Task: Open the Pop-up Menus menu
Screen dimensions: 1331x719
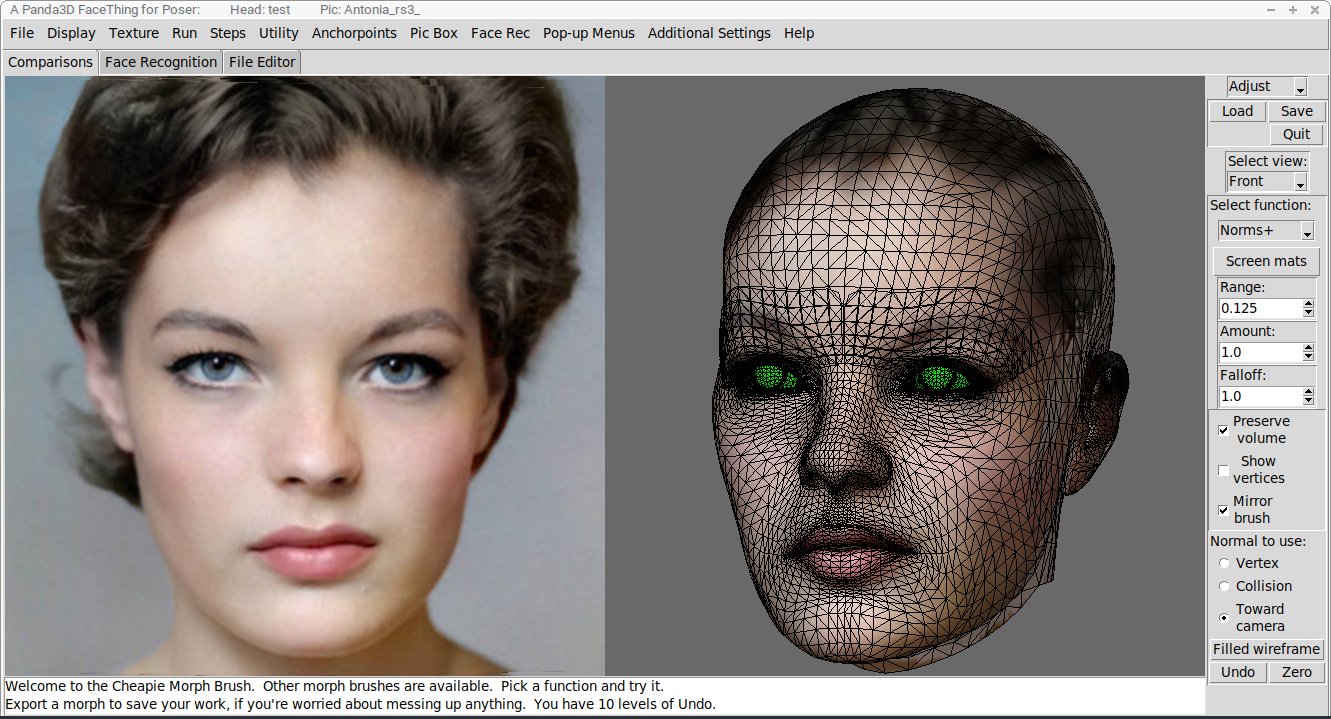Action: (589, 33)
